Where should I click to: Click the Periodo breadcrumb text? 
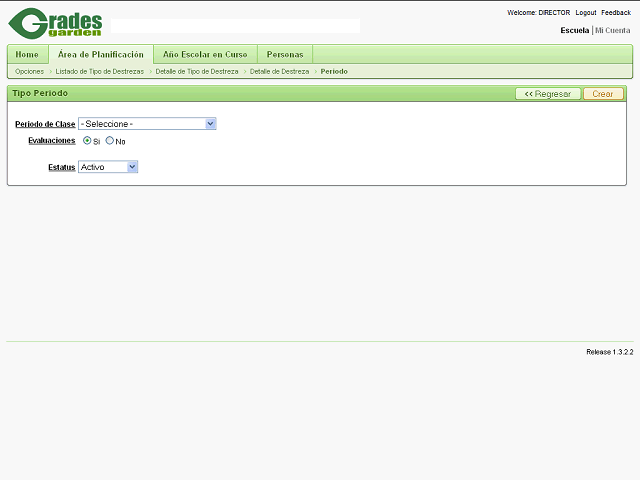[334, 71]
